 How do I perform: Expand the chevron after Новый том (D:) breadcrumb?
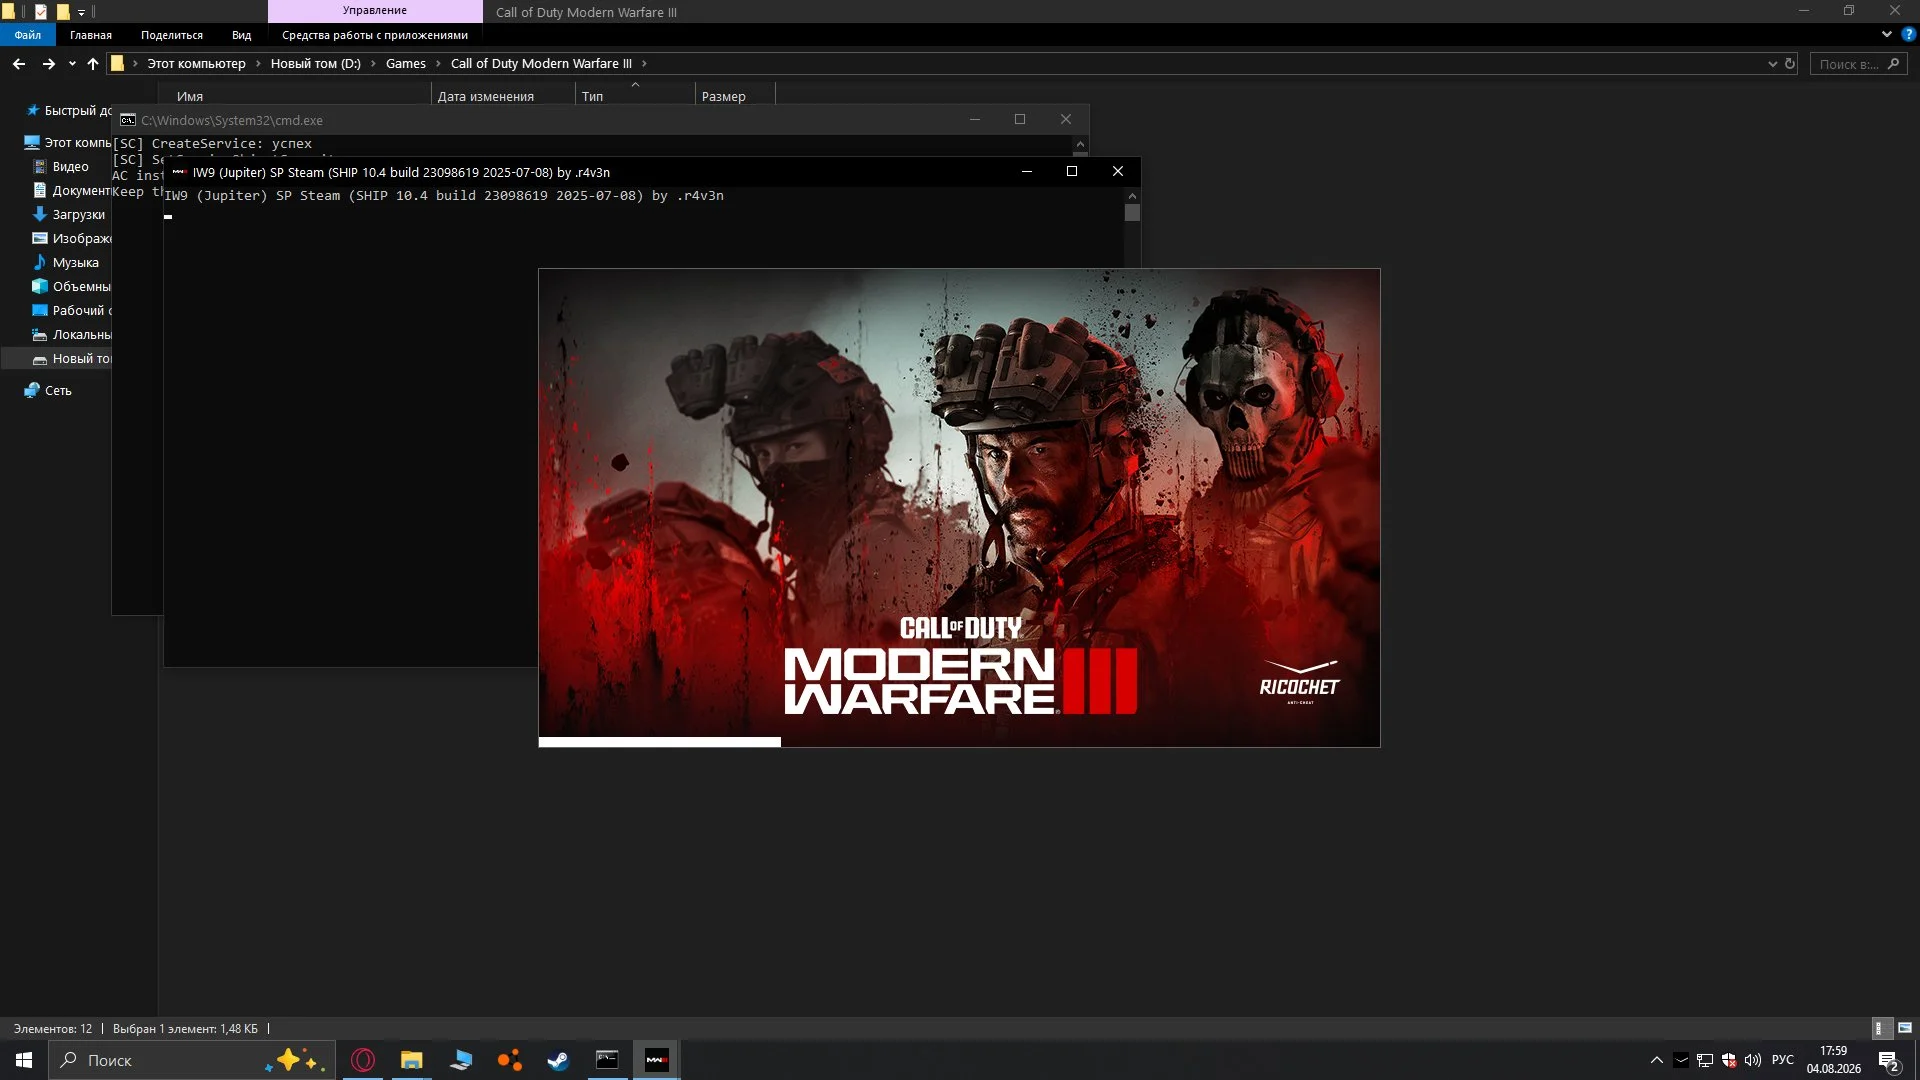[x=373, y=63]
